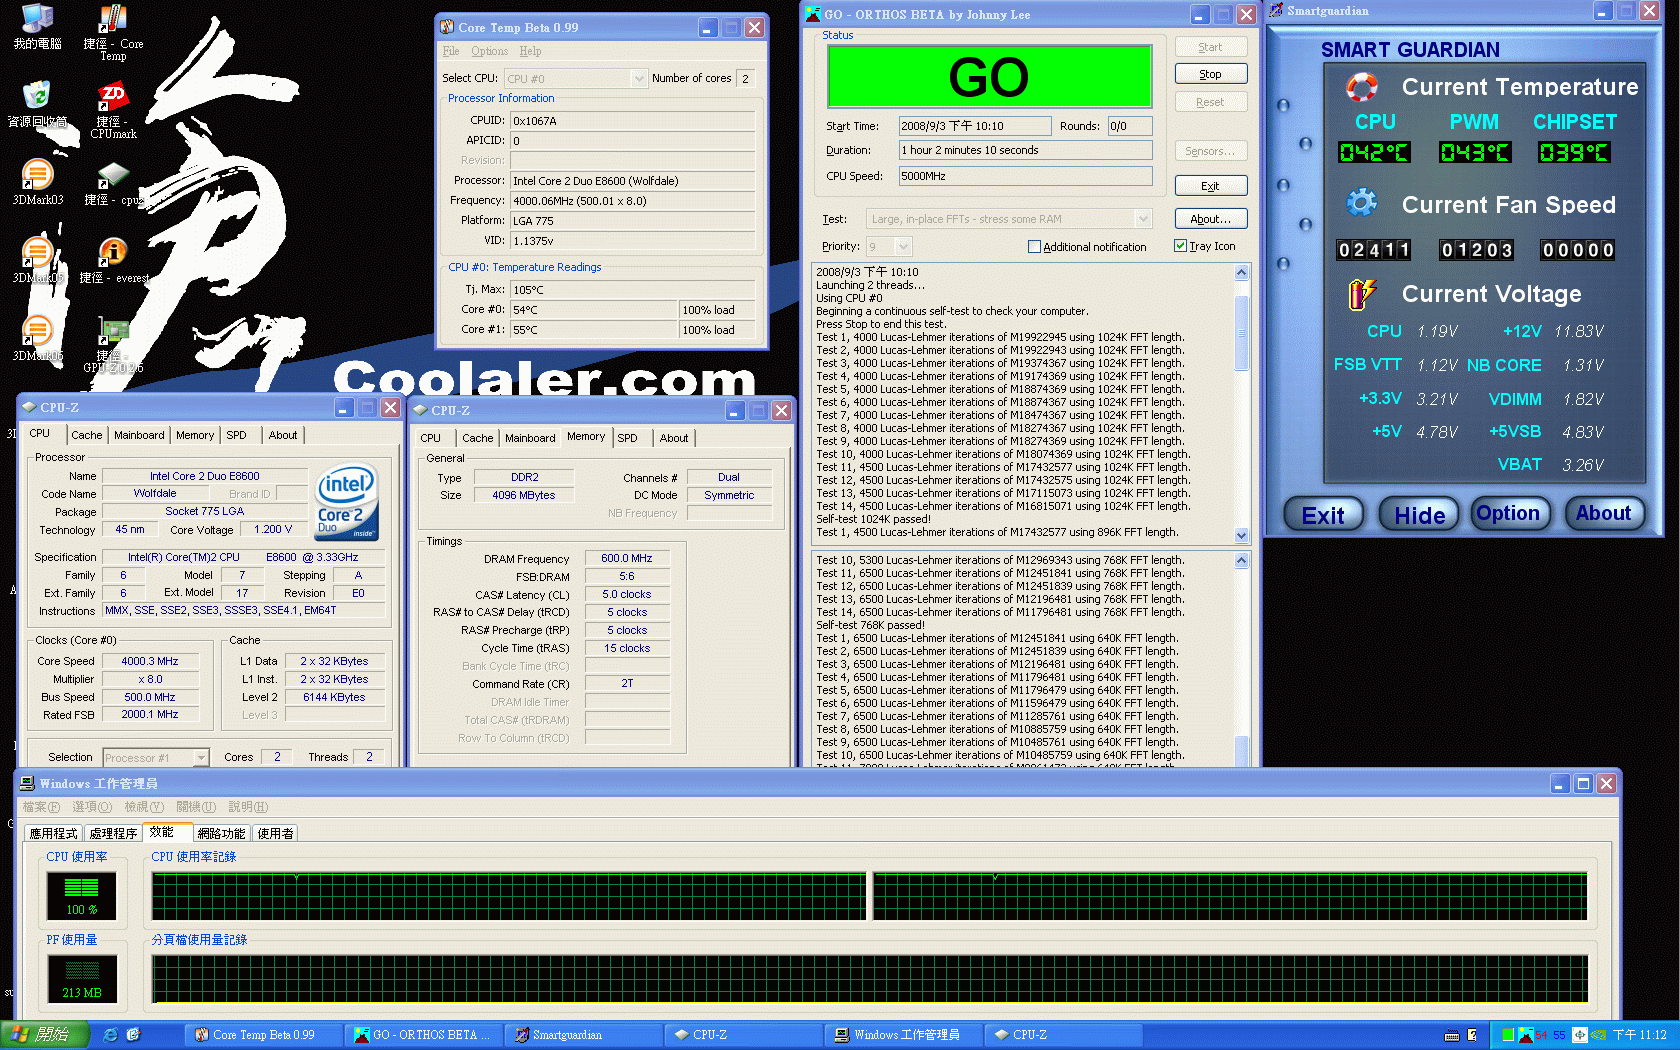Open the Help menu in Core Temp
The image size is (1680, 1050).
click(530, 51)
